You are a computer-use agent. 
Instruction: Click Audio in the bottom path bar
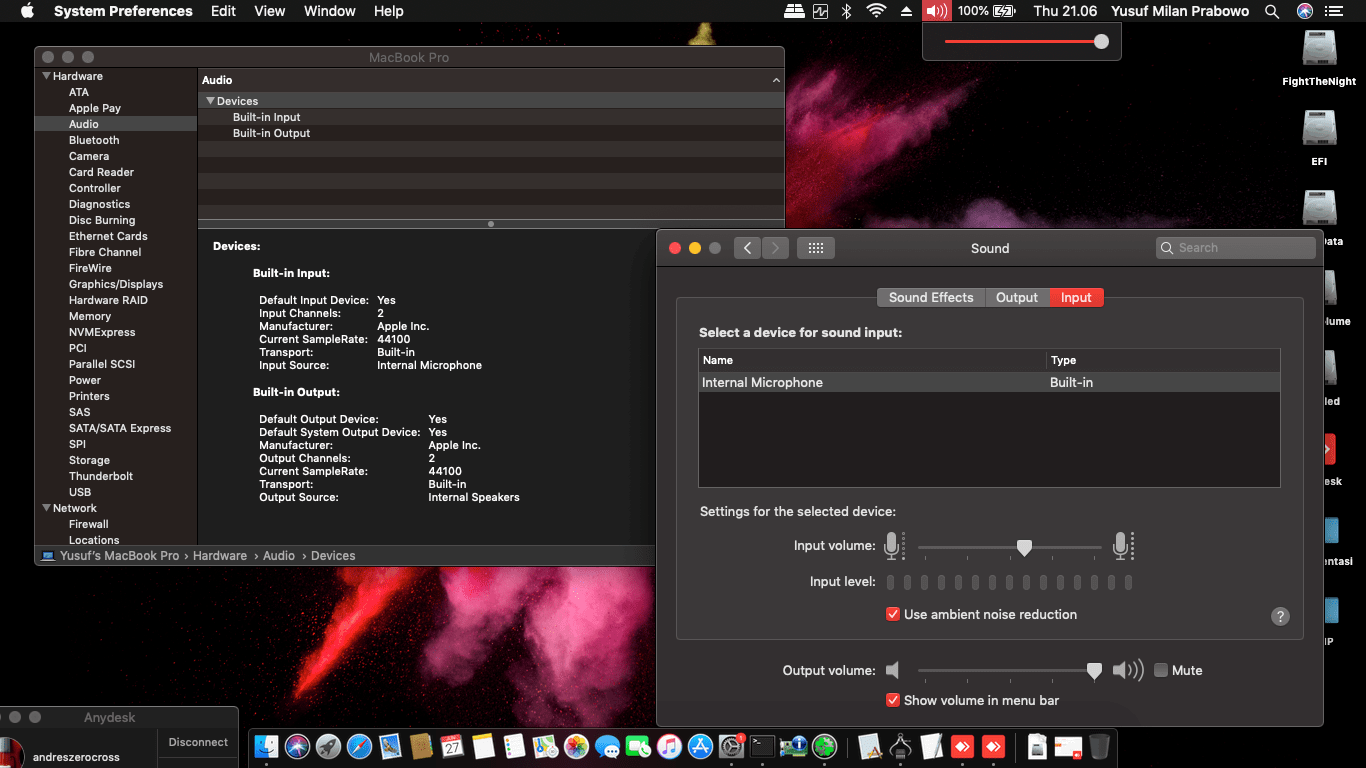point(279,556)
